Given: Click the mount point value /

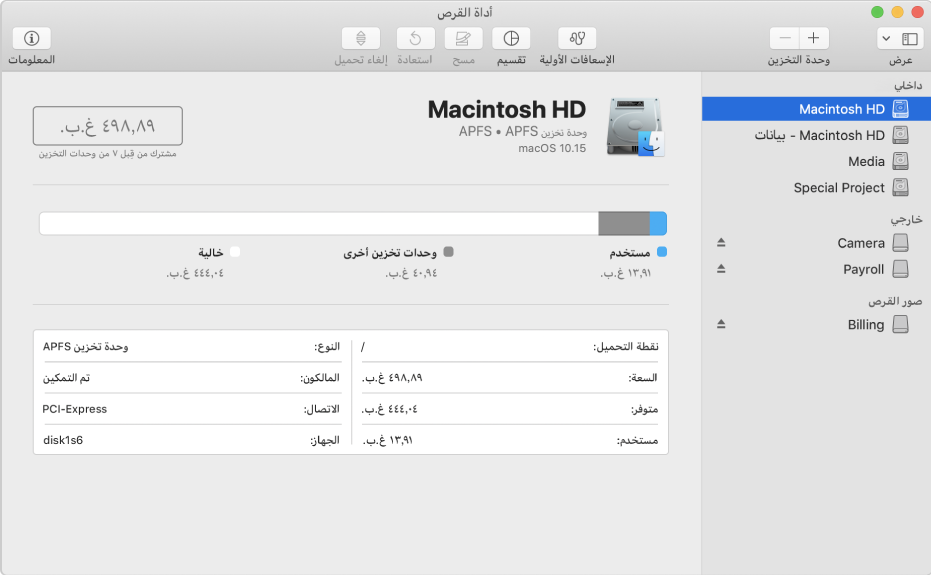Looking at the screenshot, I should tap(363, 347).
